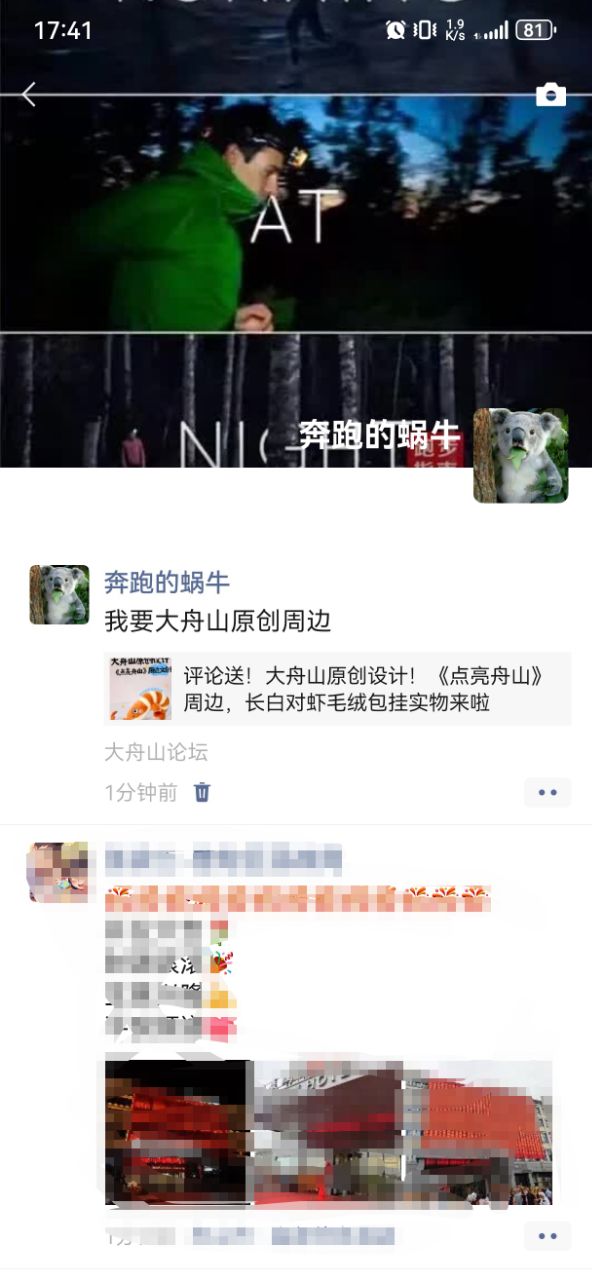Viewport: 592px width, 1280px height.
Task: Tap the white 奔跑的蜗牛 name on cover
Action: pos(380,434)
